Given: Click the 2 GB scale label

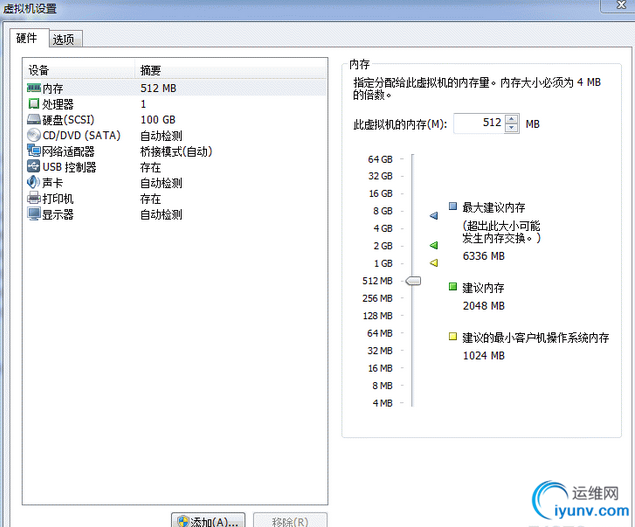Looking at the screenshot, I should 383,246.
